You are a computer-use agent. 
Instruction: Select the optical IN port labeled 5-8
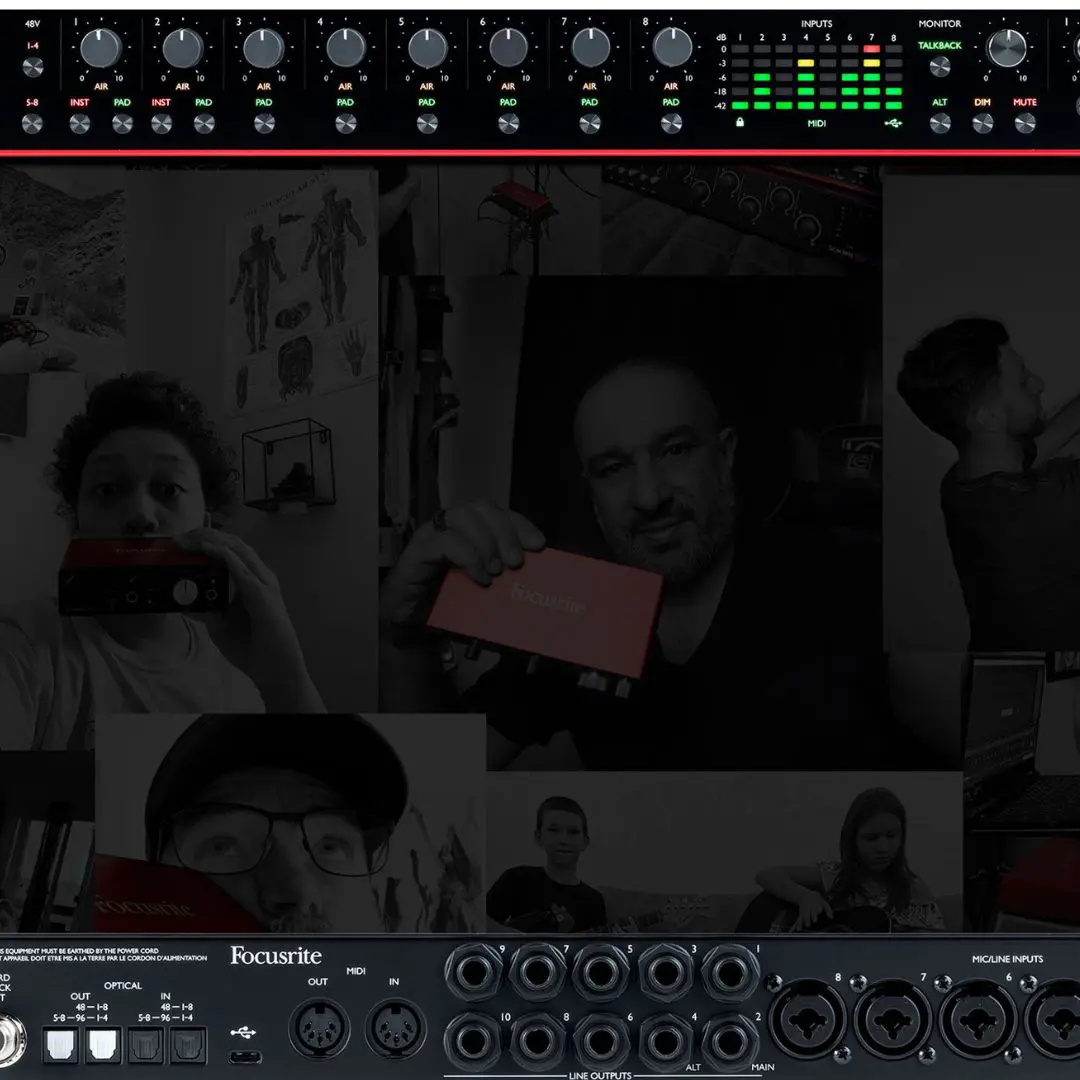[x=146, y=1044]
